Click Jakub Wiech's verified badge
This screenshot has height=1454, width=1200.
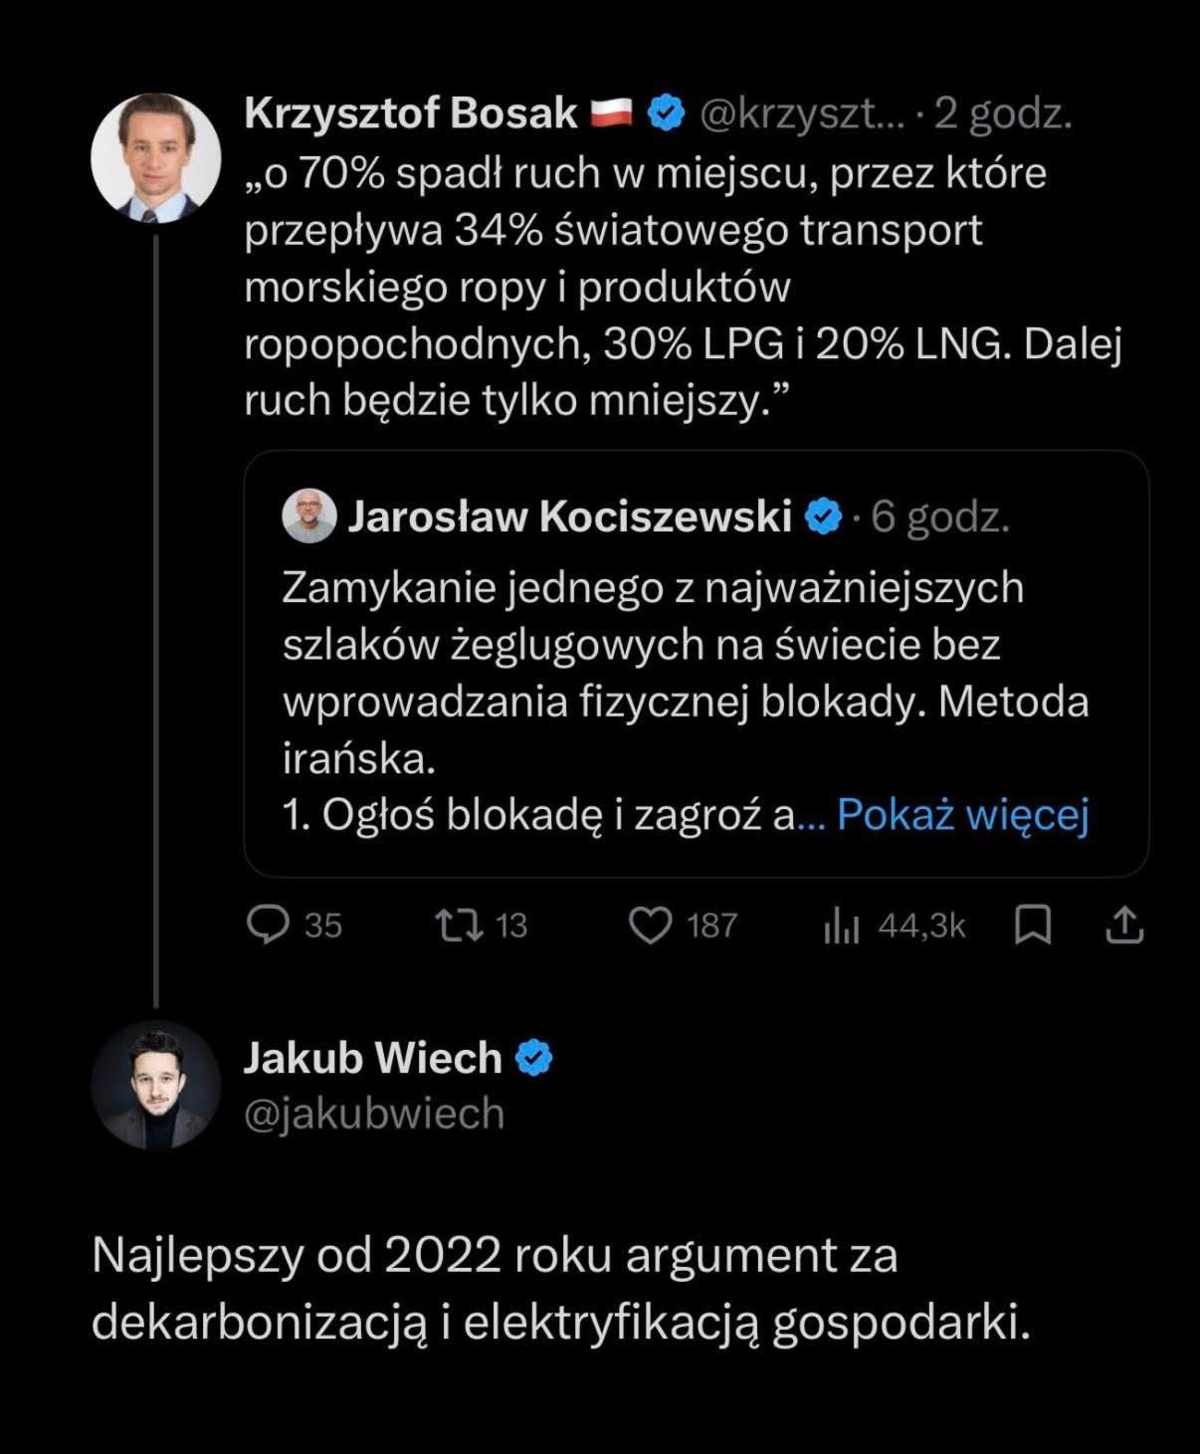pyautogui.click(x=534, y=1057)
